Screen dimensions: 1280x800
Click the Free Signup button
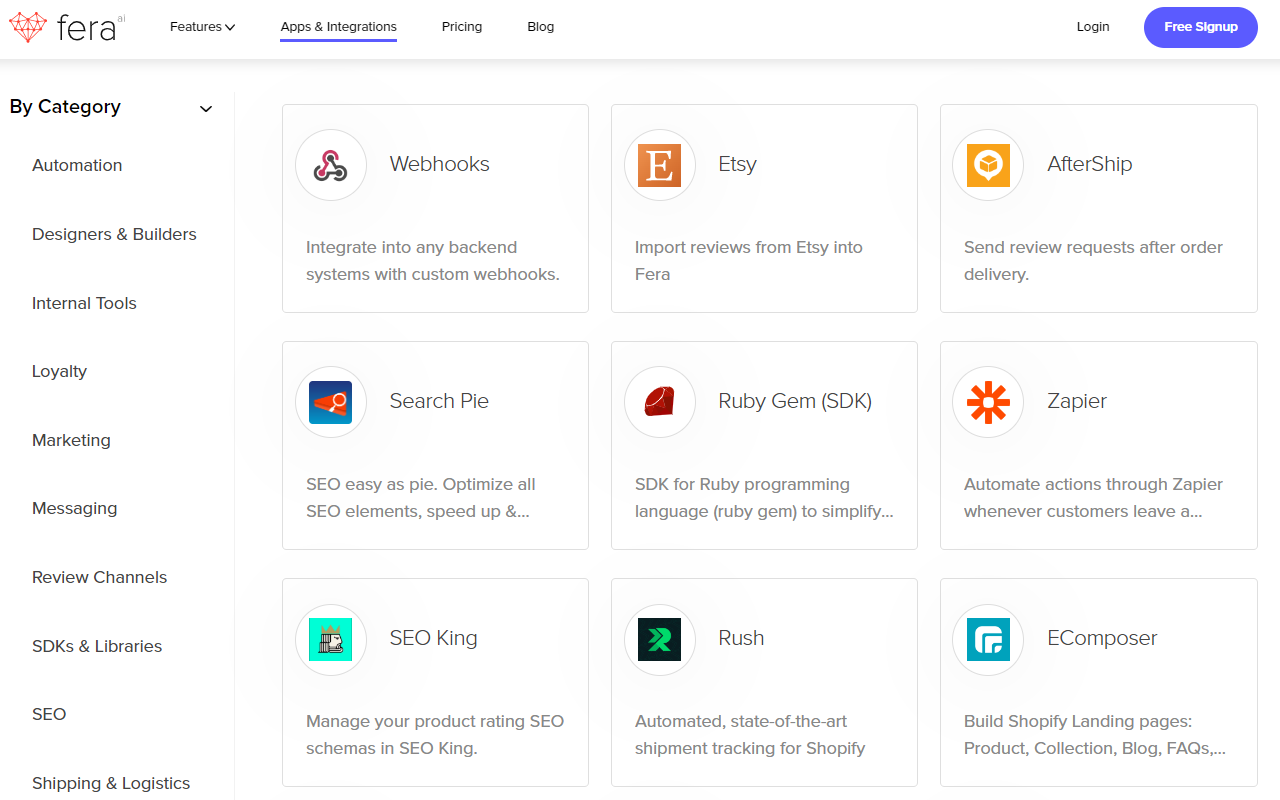(1200, 27)
